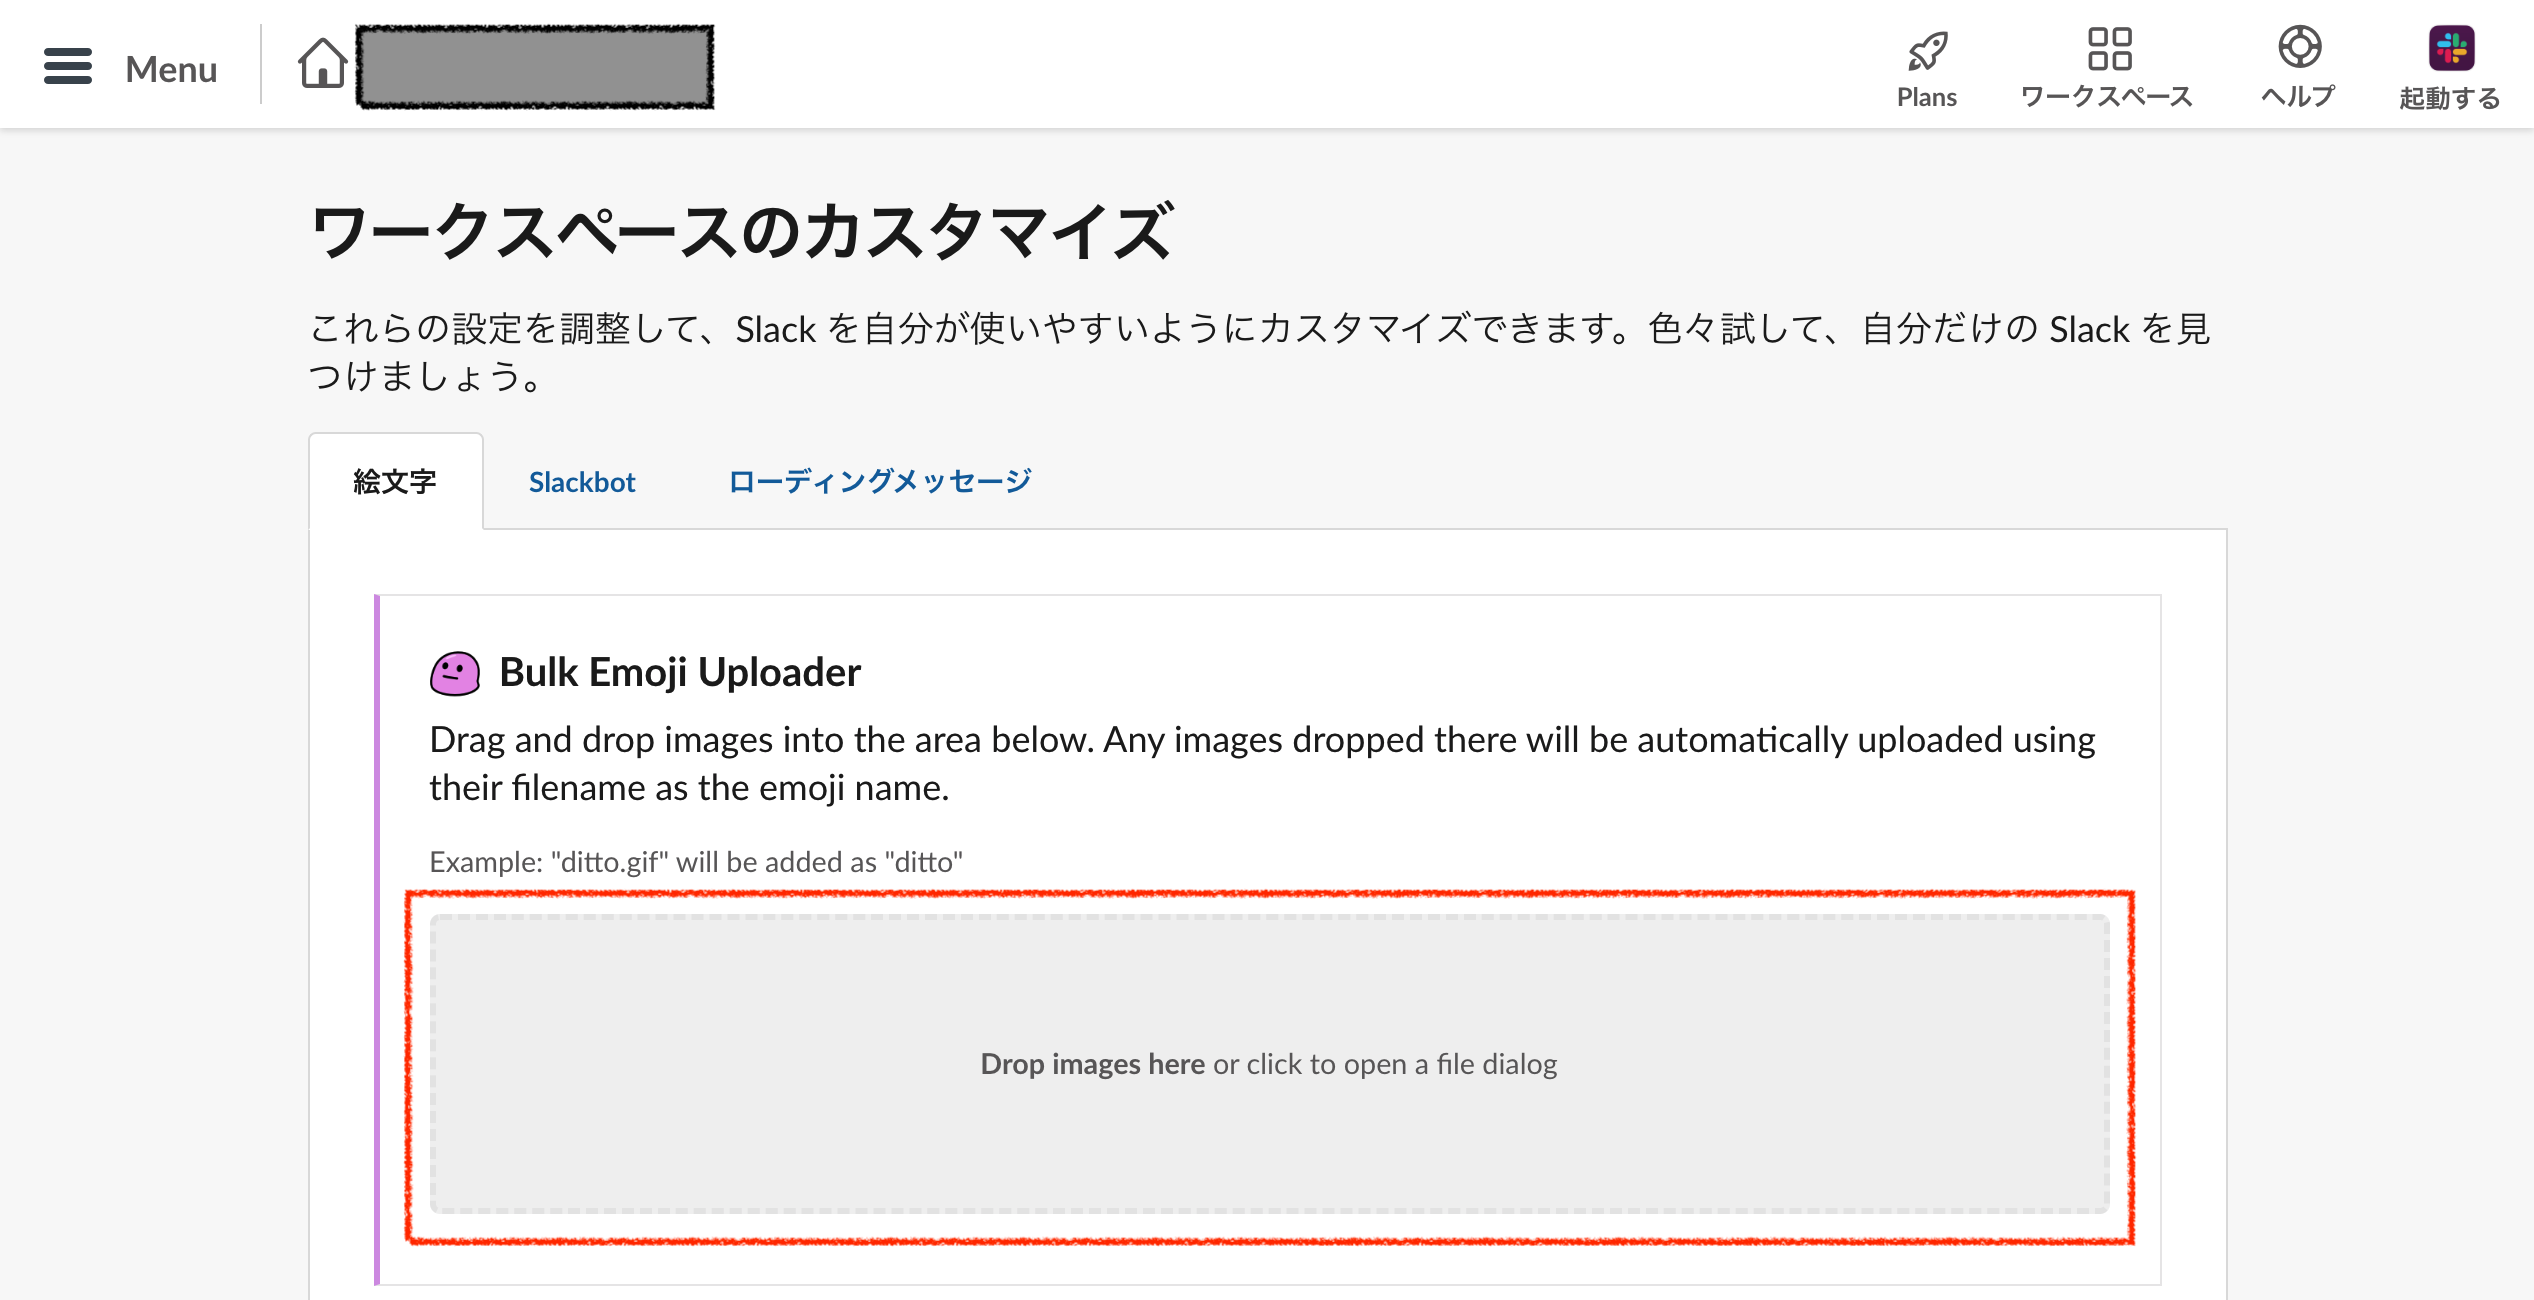Click the Bulk Emoji Uploader heading

pyautogui.click(x=680, y=672)
